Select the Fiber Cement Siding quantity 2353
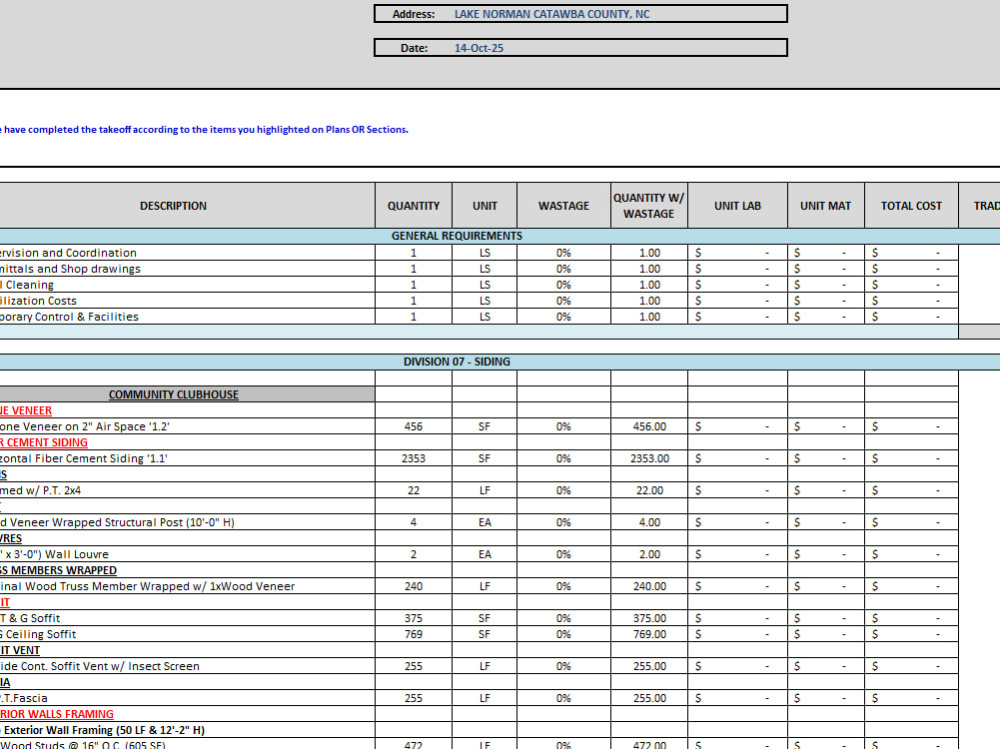The height and width of the screenshot is (749, 1000). pyautogui.click(x=413, y=458)
